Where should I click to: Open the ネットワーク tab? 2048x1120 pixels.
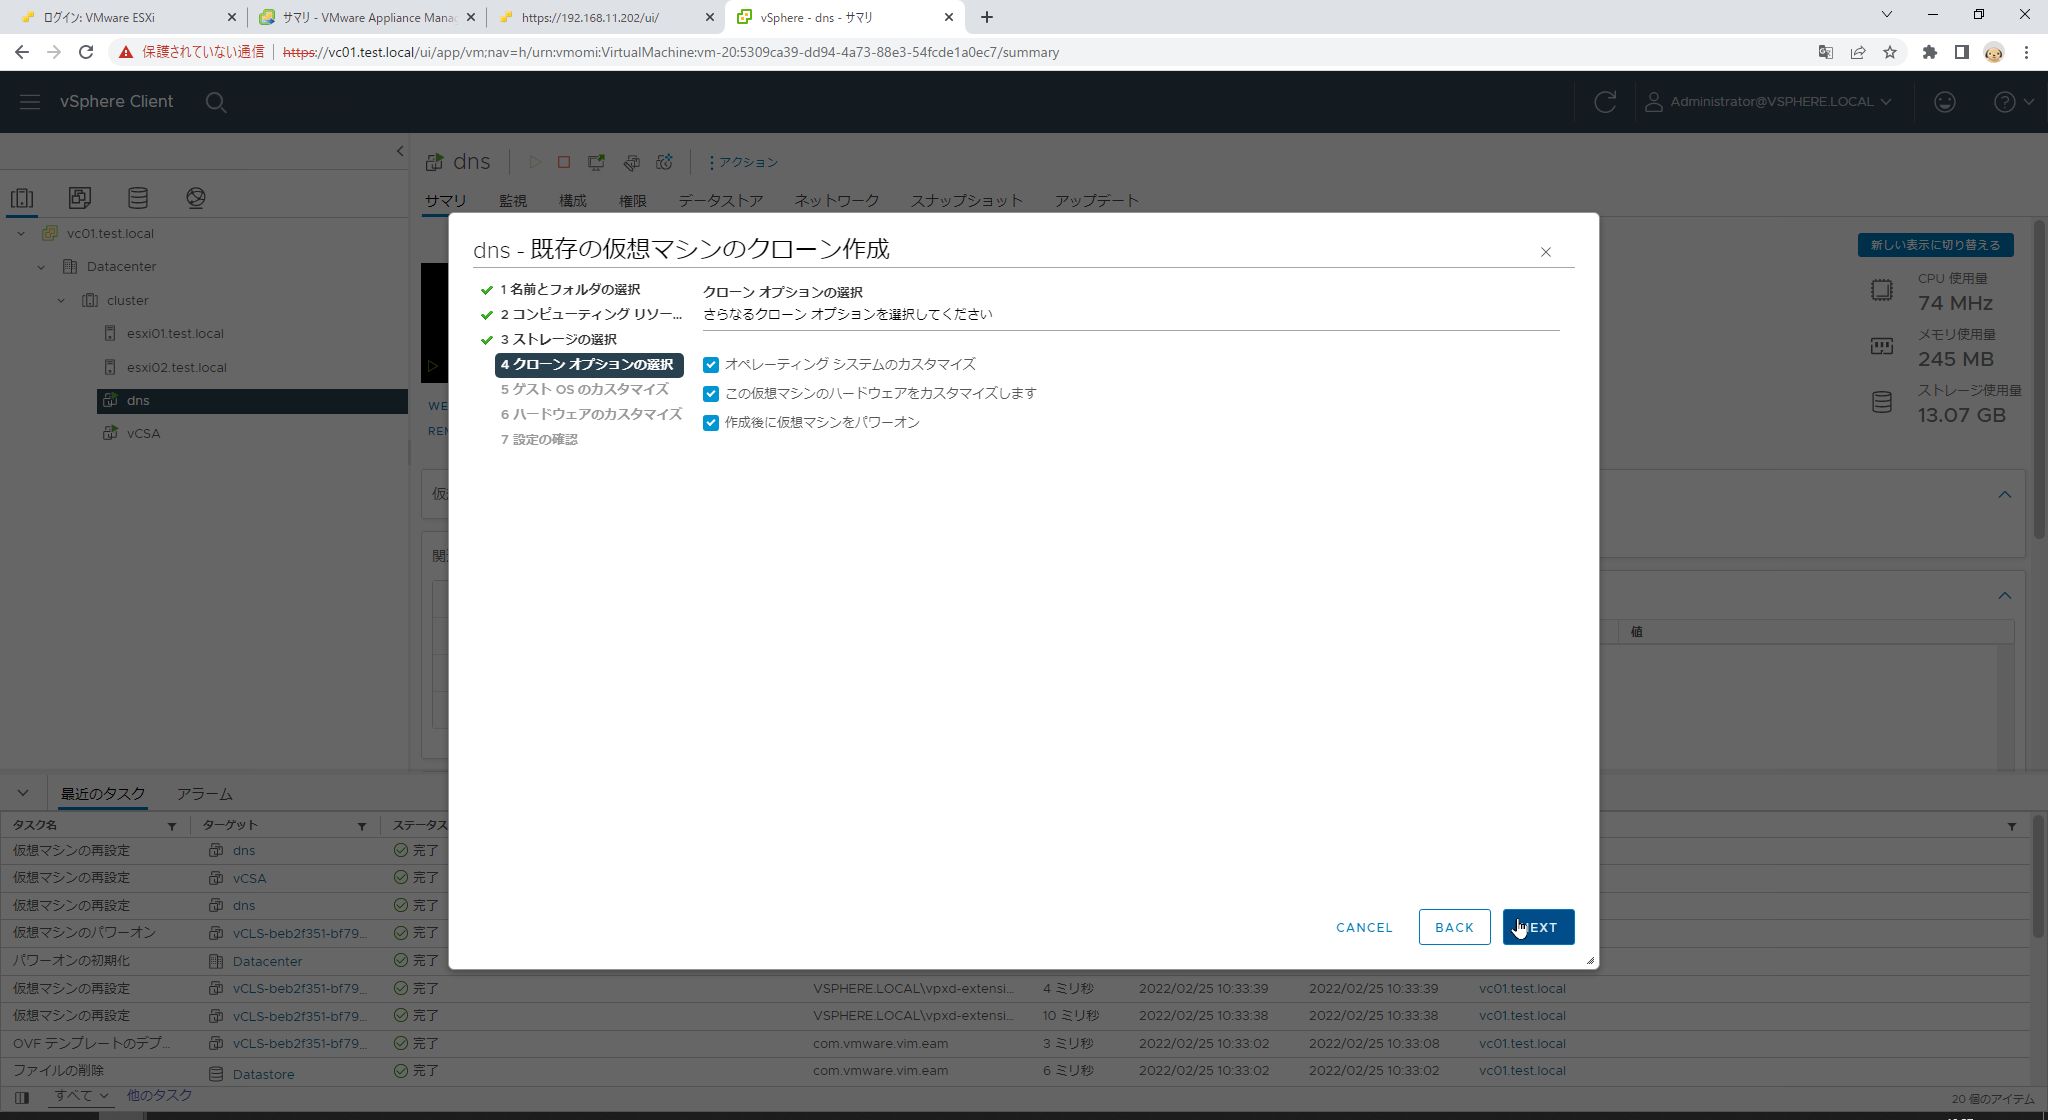[837, 201]
